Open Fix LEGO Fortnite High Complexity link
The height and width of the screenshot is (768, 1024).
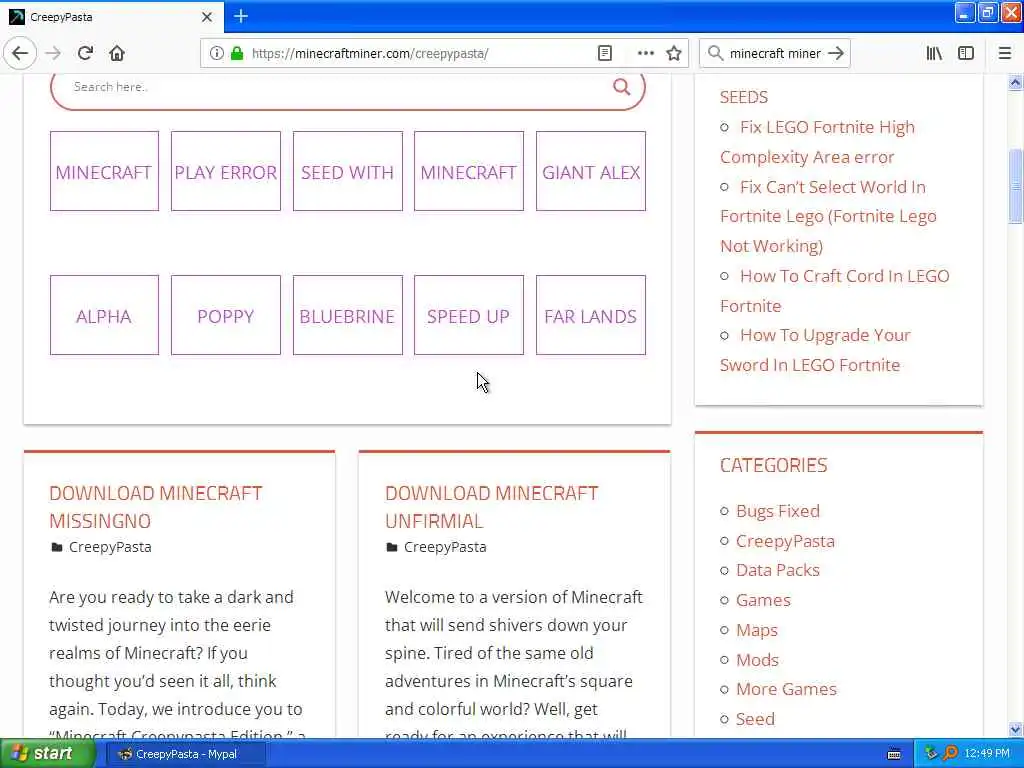point(817,142)
